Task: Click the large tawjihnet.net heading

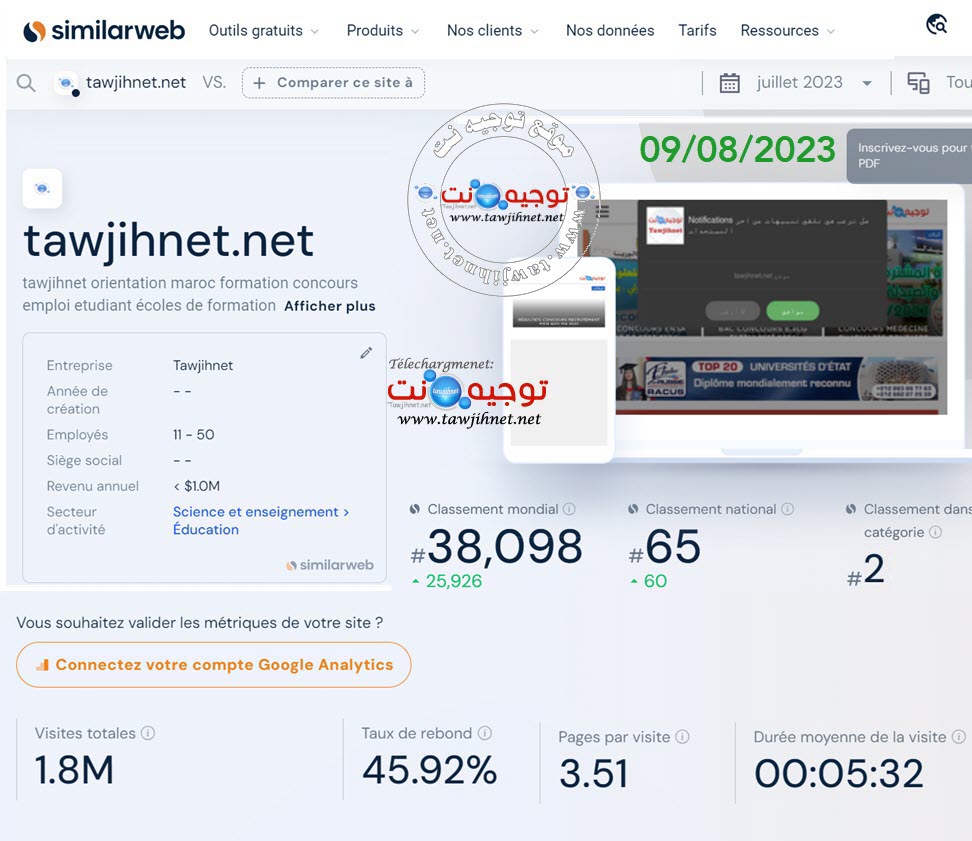Action: [x=168, y=241]
